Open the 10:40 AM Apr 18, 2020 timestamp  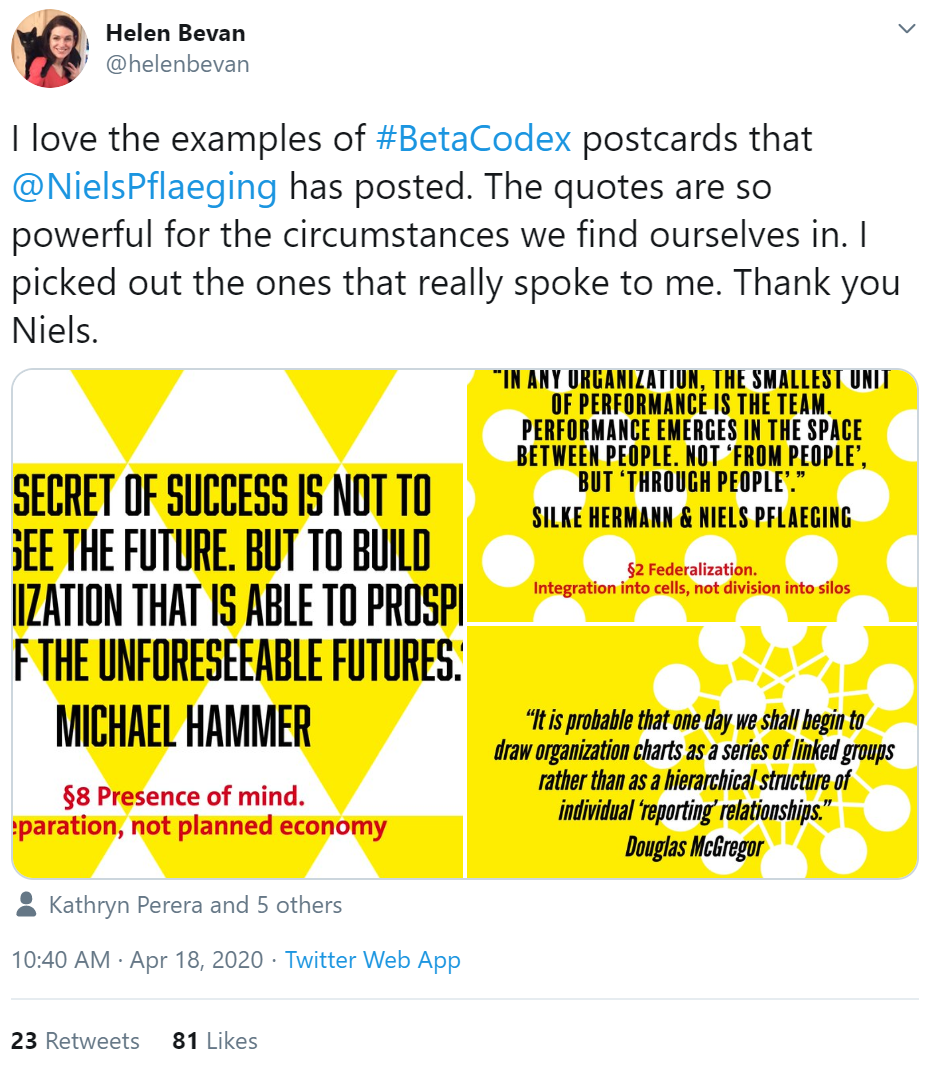coord(137,959)
